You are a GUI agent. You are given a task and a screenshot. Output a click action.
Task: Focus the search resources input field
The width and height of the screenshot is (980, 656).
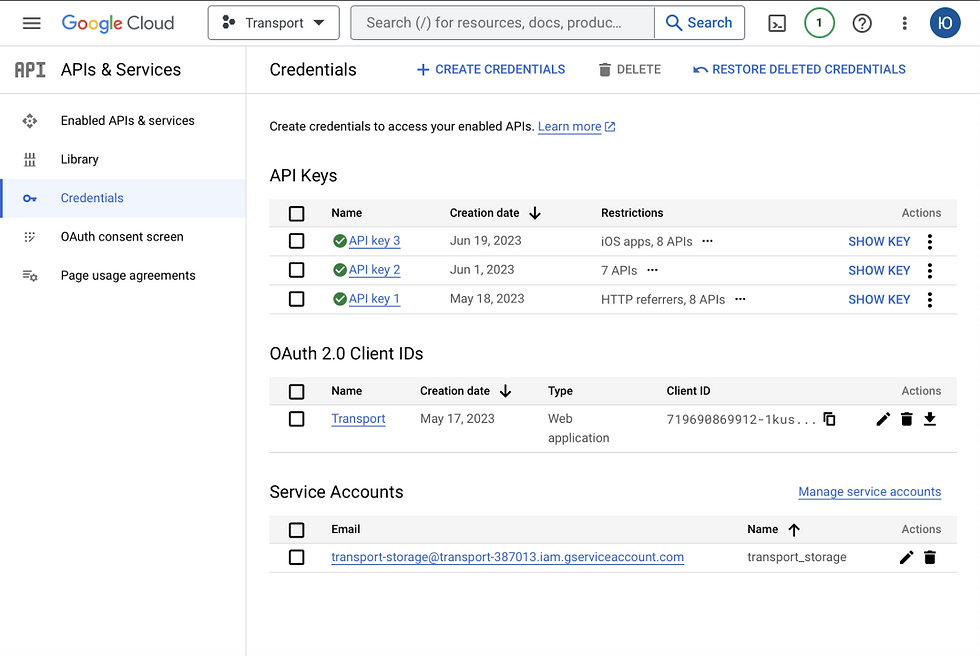[x=502, y=23]
